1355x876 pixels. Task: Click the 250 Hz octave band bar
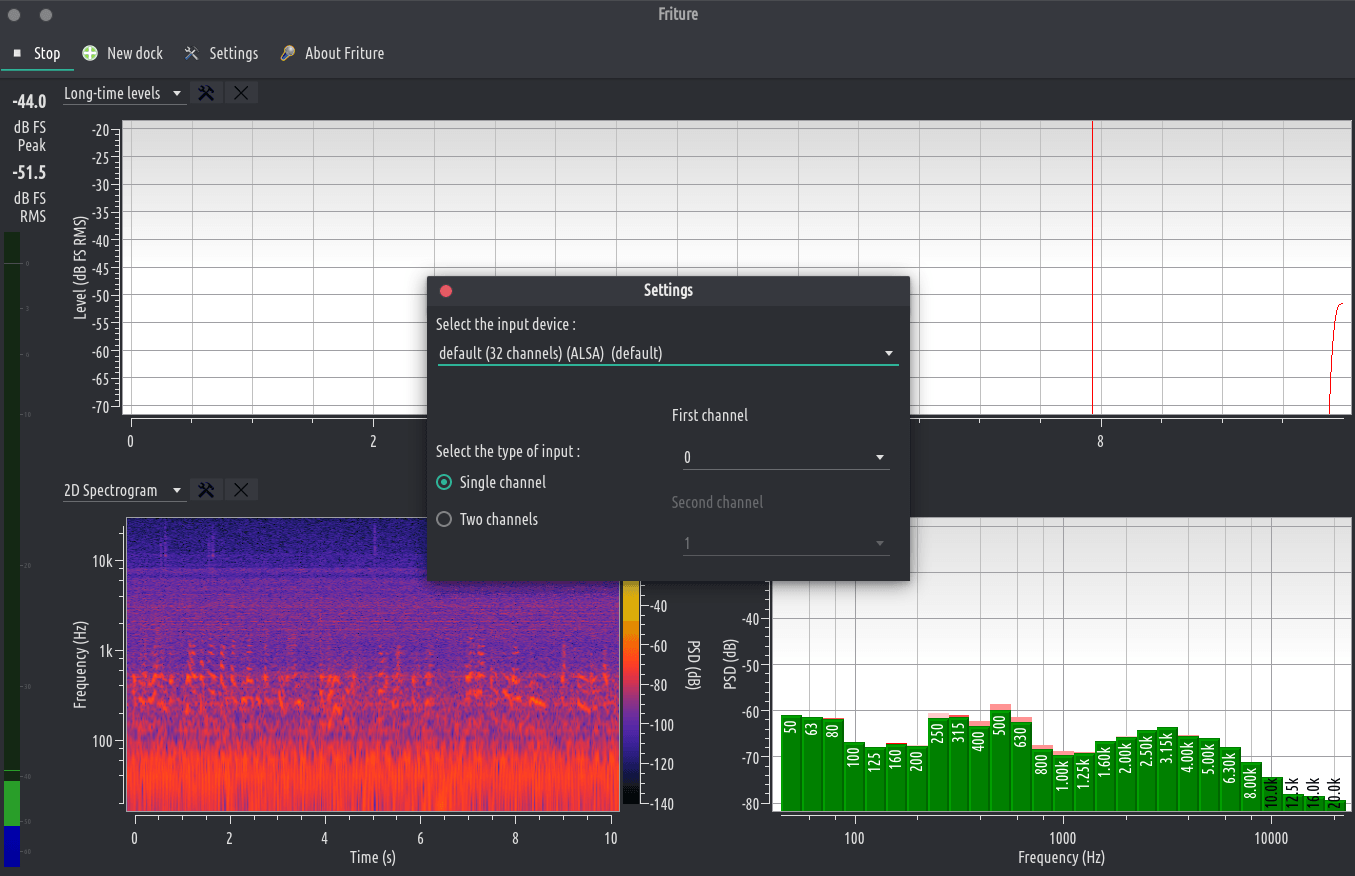click(938, 764)
